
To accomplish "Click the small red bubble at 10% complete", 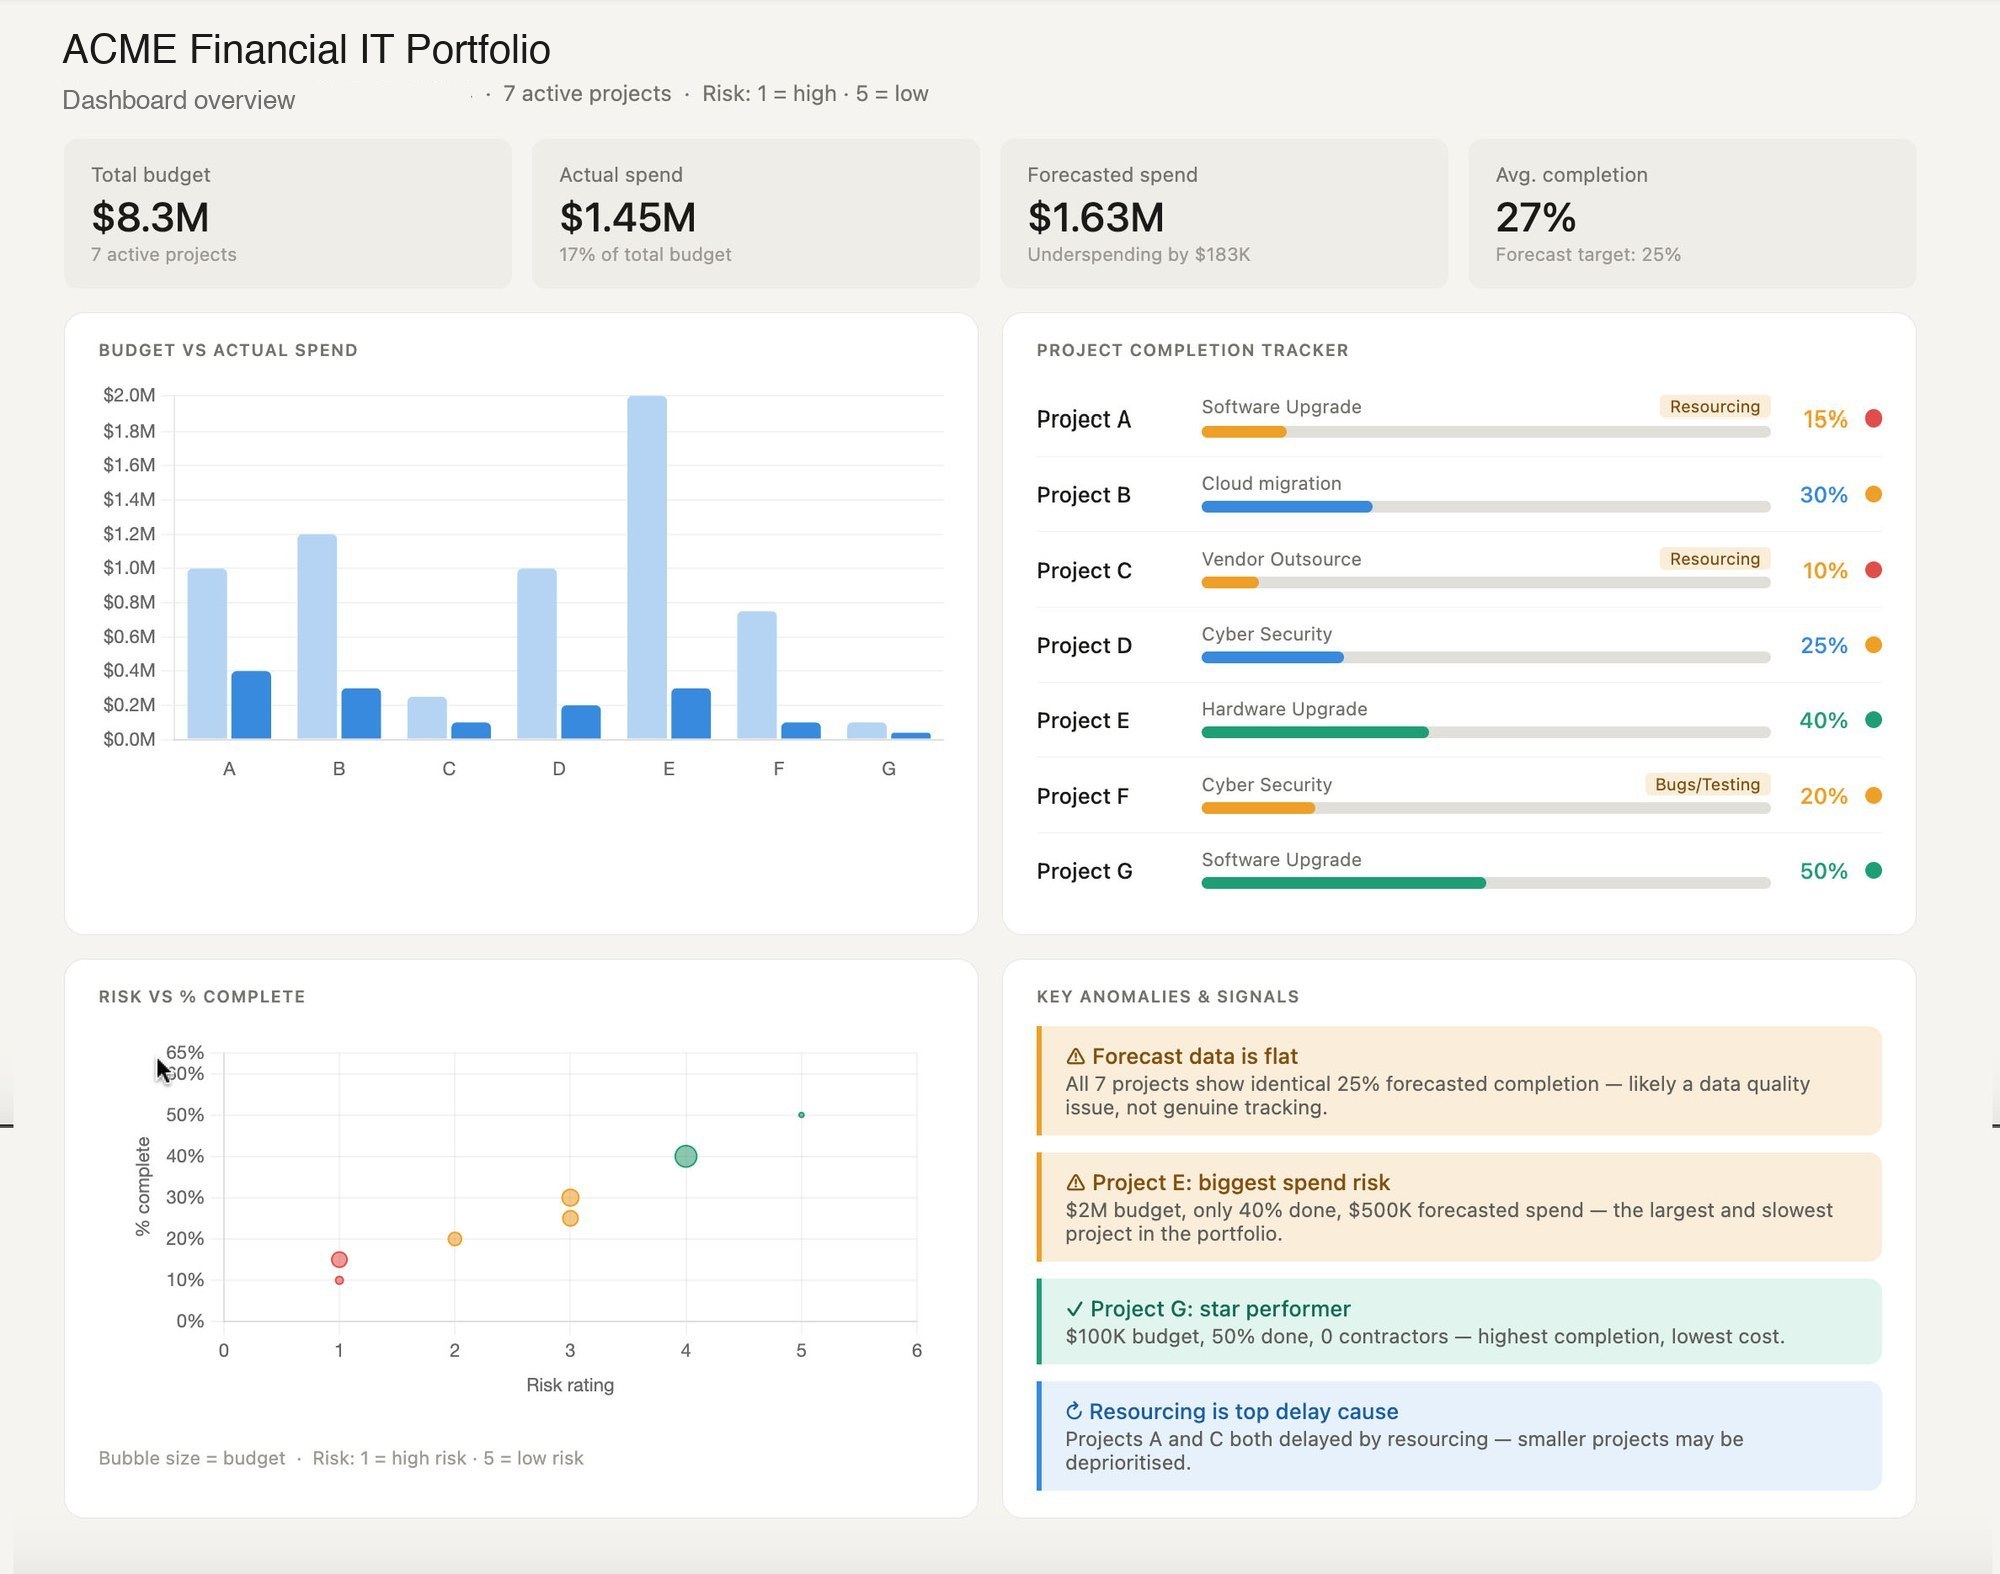I will pyautogui.click(x=339, y=1280).
